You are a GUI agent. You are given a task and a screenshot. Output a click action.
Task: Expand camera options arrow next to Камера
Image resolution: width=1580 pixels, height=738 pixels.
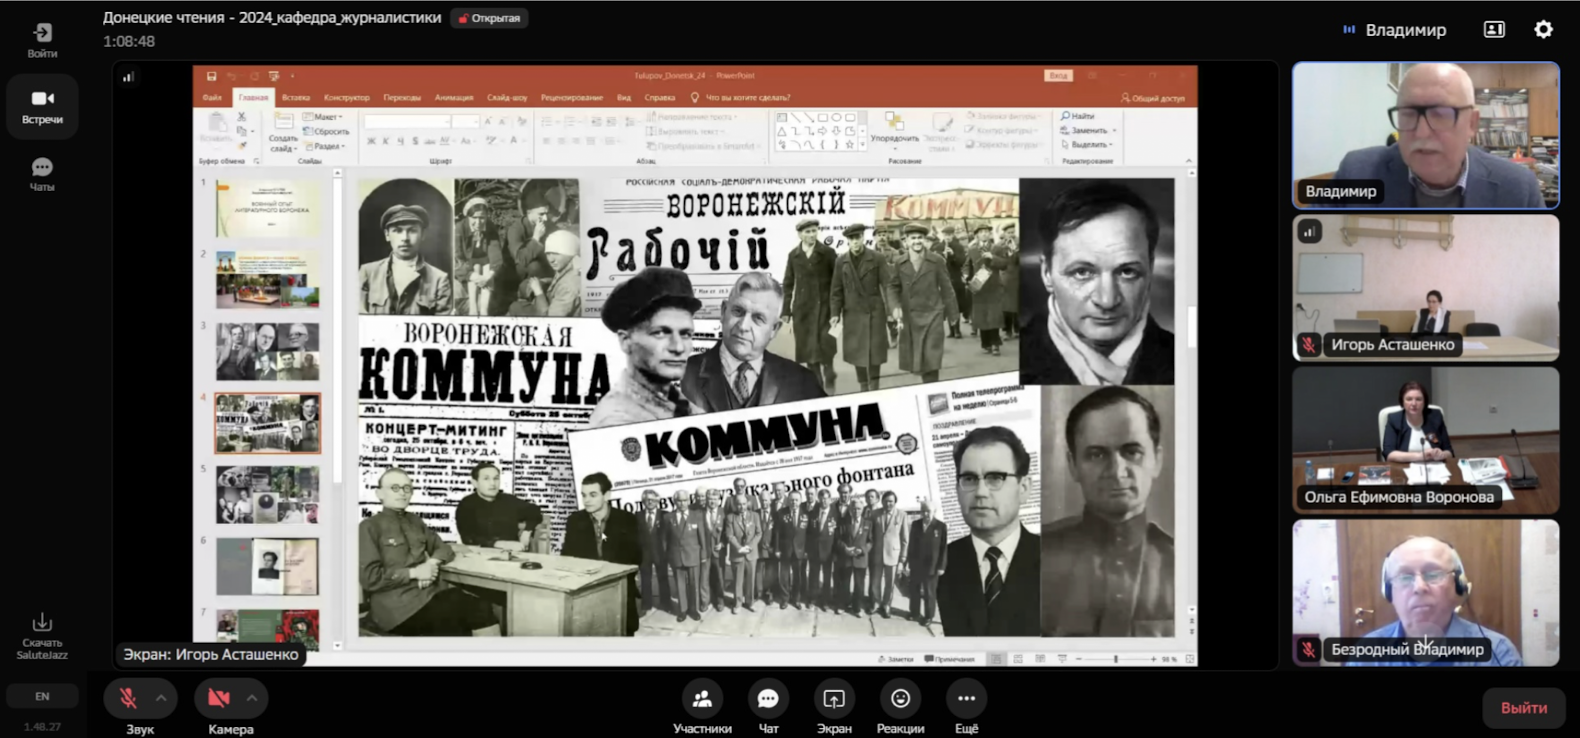click(x=252, y=698)
